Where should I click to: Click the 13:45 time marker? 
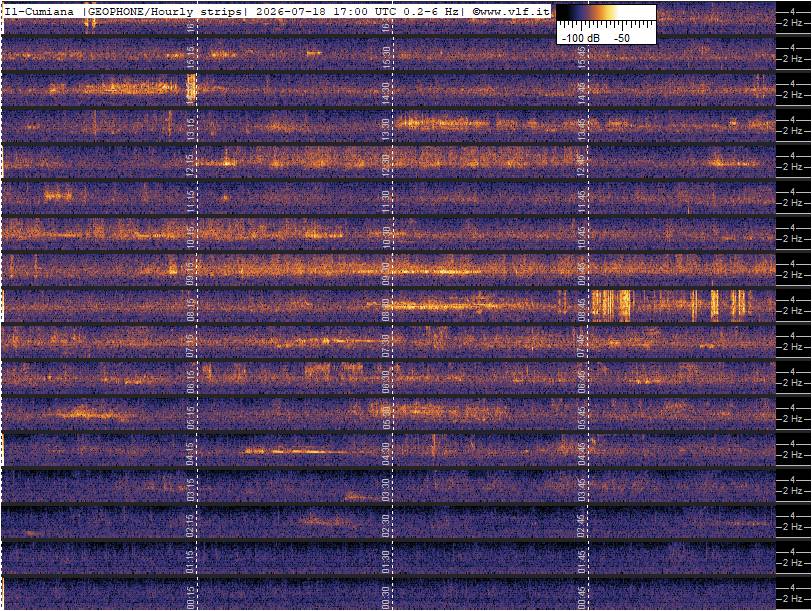[582, 130]
